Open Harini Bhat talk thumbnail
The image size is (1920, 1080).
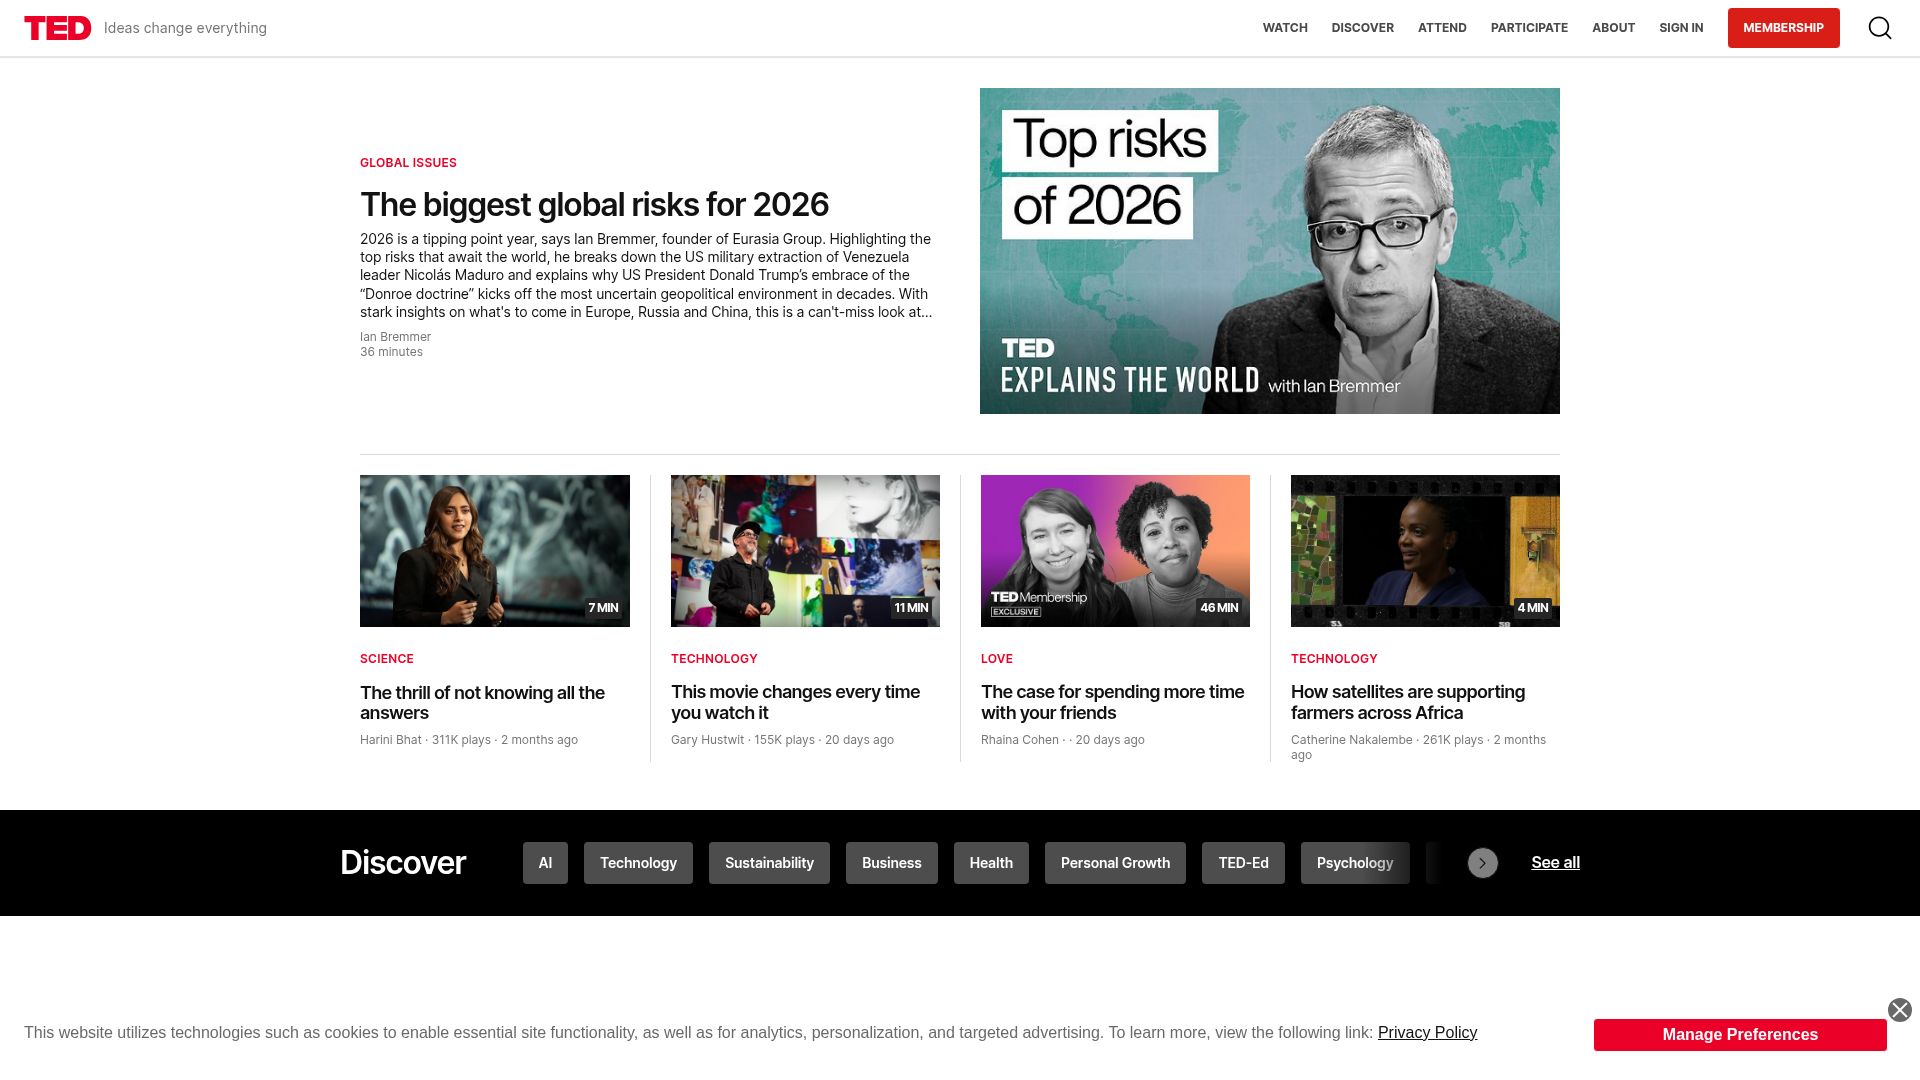click(495, 551)
